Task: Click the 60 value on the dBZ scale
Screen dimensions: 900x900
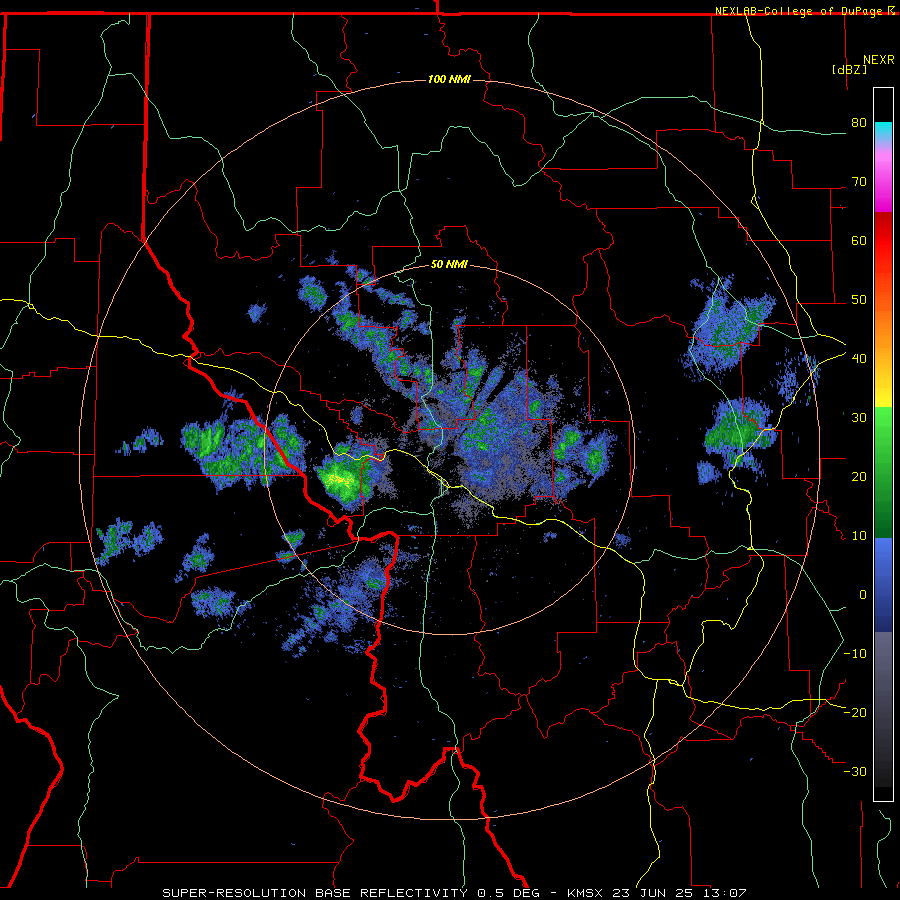Action: (x=859, y=240)
